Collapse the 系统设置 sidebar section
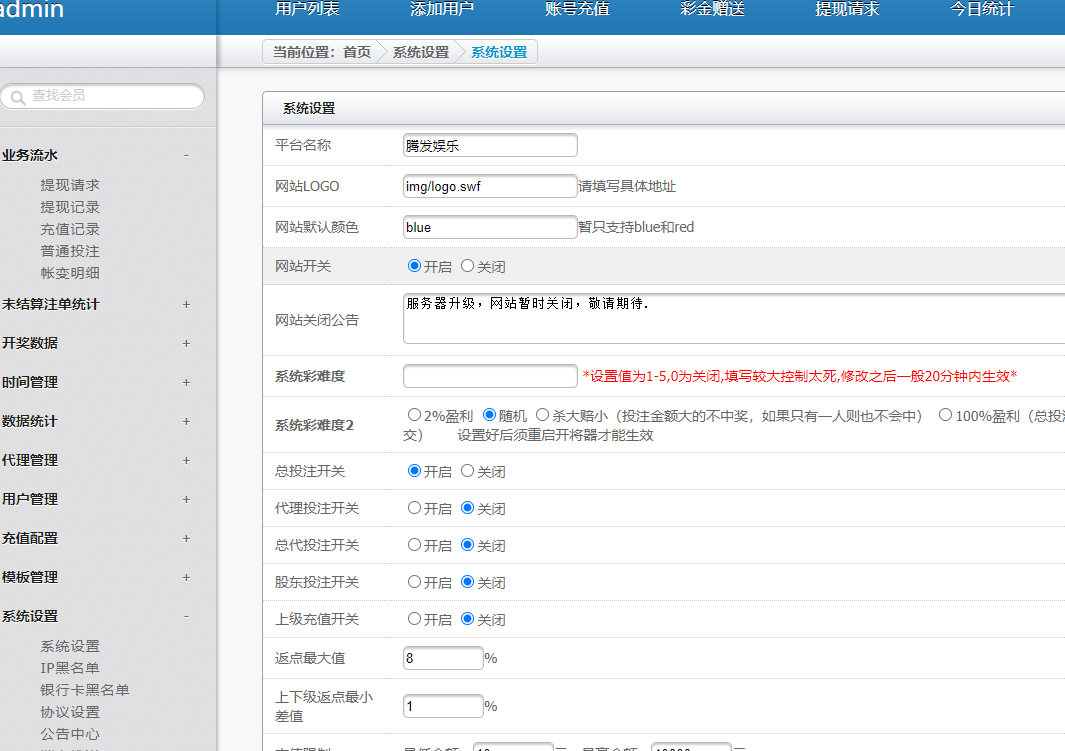The image size is (1065, 751). click(185, 617)
